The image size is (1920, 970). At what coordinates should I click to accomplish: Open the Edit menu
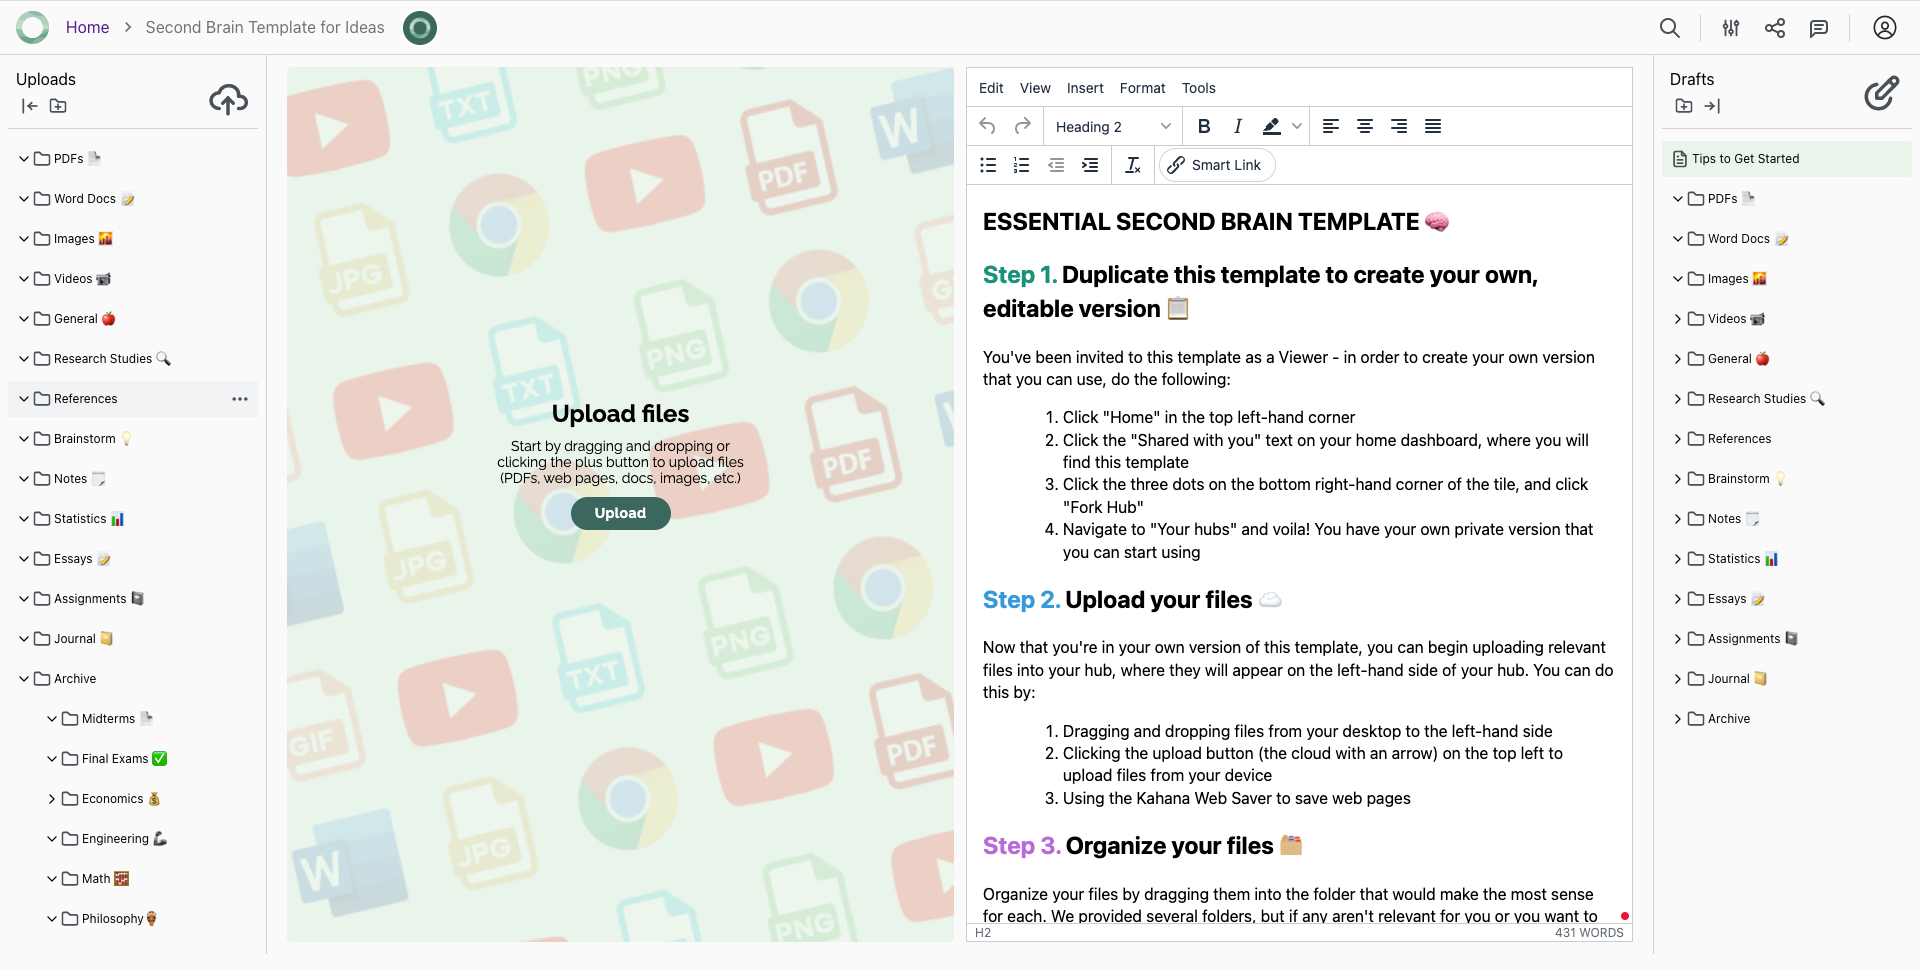coord(991,88)
